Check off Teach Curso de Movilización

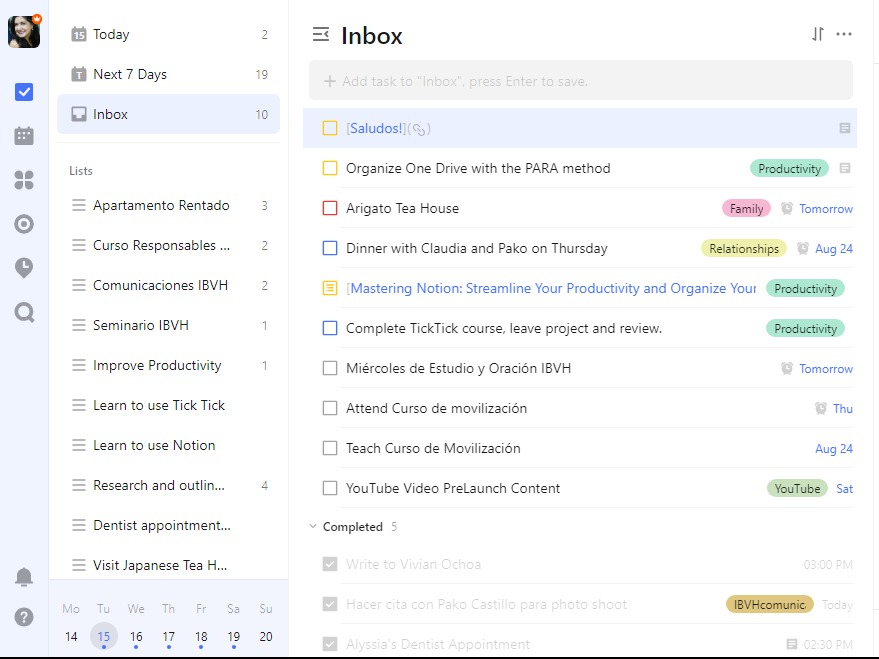[x=330, y=448]
